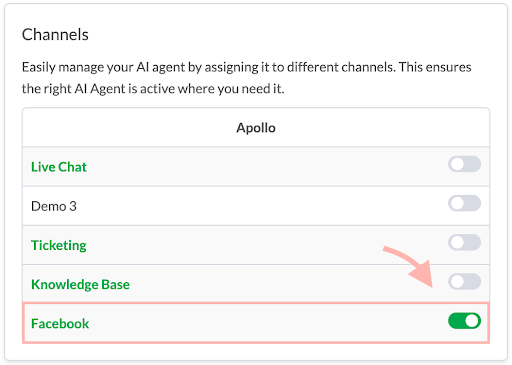Click the Channels section heading
The image size is (512, 365).
pos(55,34)
